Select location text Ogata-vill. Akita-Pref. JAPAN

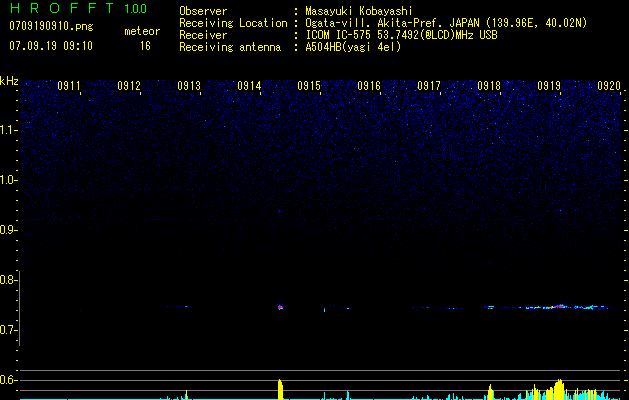pyautogui.click(x=392, y=23)
